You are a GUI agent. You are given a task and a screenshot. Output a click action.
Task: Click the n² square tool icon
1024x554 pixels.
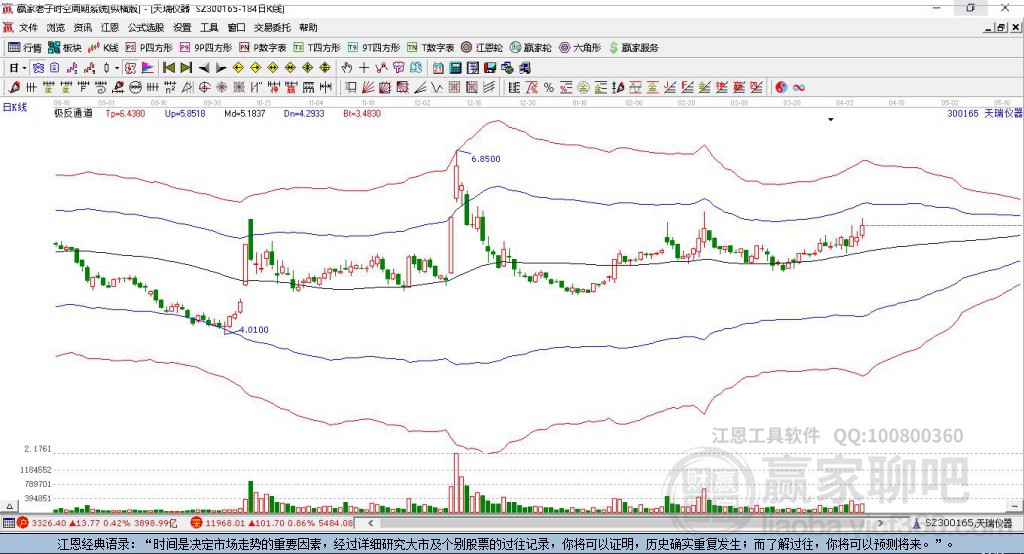pos(170,87)
